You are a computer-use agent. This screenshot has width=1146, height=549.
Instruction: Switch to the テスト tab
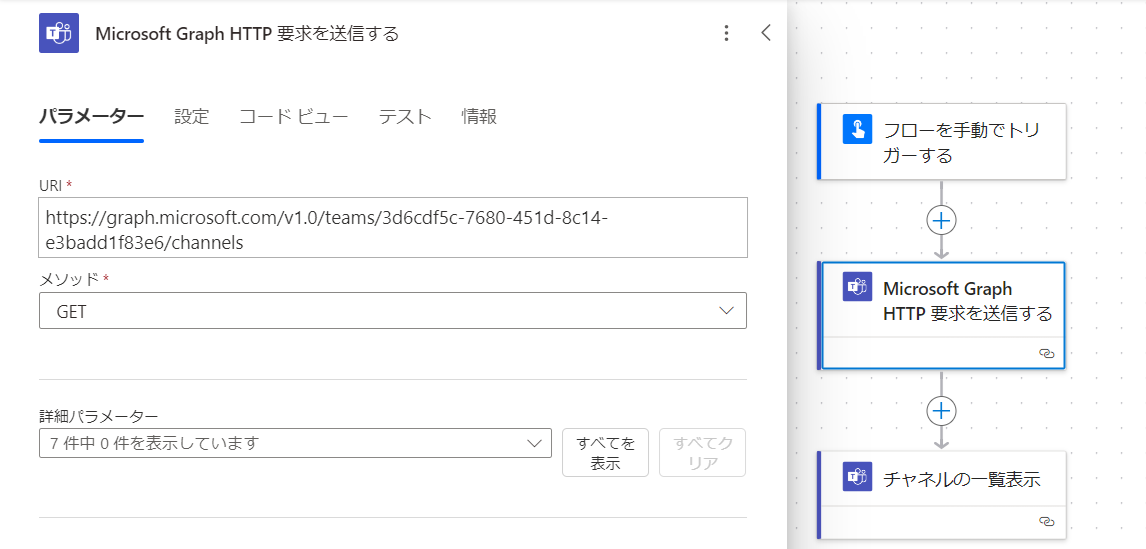(x=405, y=116)
